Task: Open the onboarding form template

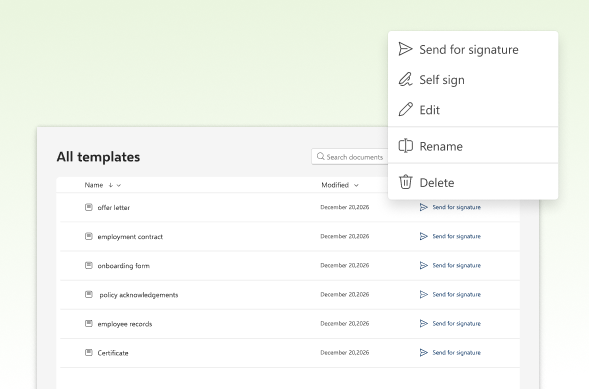Action: pyautogui.click(x=124, y=266)
